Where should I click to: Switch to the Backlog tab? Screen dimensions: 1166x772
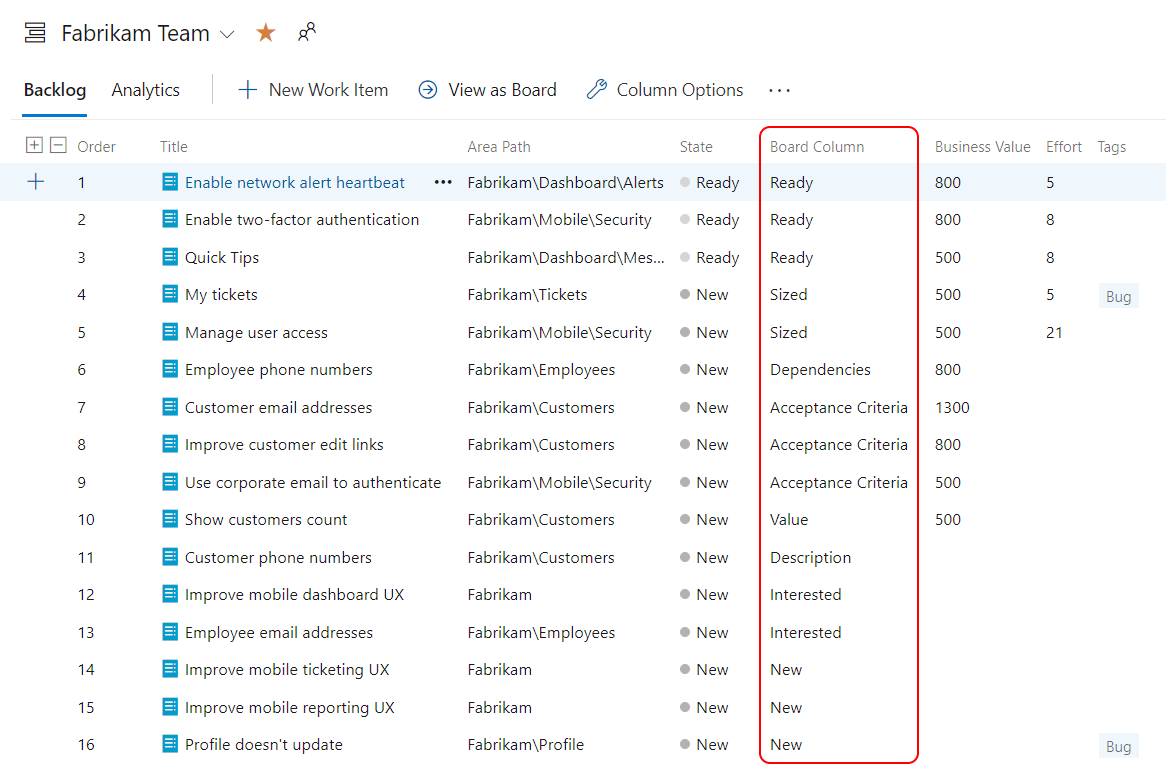point(55,90)
